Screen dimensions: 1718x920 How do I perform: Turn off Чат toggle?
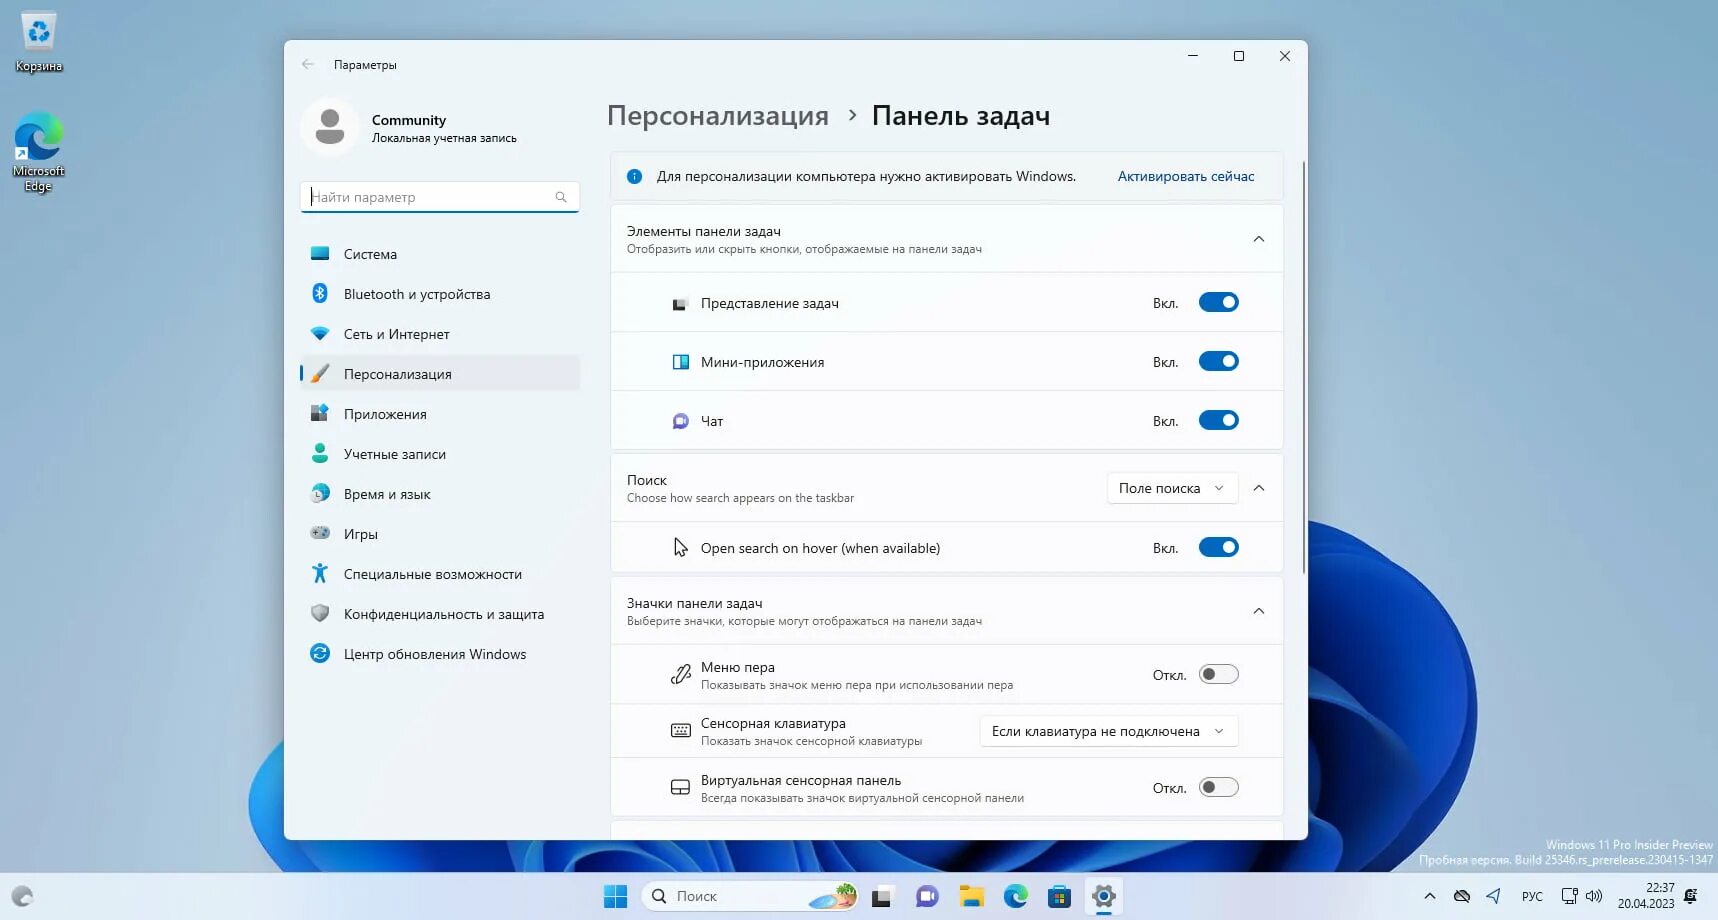1219,420
